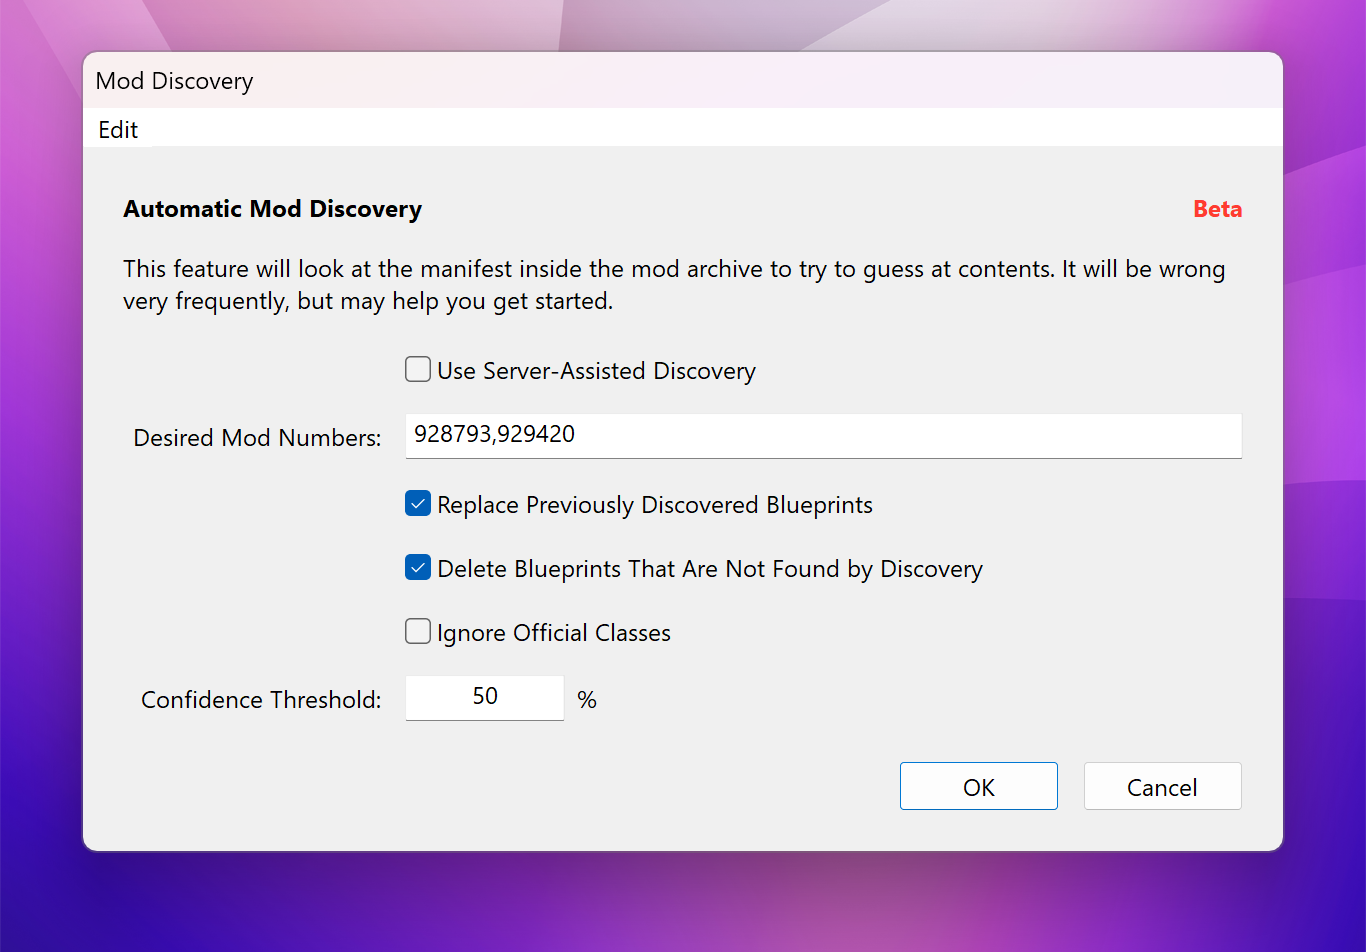
Task: Click the percent sign beside threshold field
Action: [x=587, y=700]
